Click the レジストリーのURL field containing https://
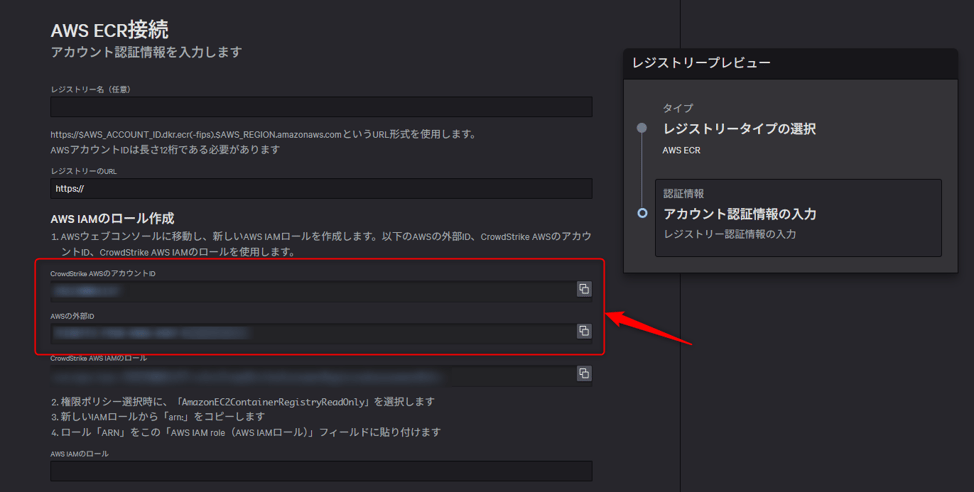This screenshot has height=492, width=974. point(321,188)
